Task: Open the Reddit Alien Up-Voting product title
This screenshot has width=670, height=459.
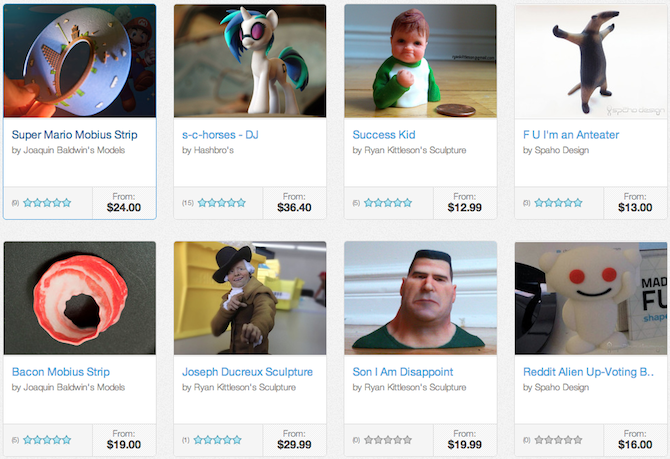Action: tap(588, 372)
